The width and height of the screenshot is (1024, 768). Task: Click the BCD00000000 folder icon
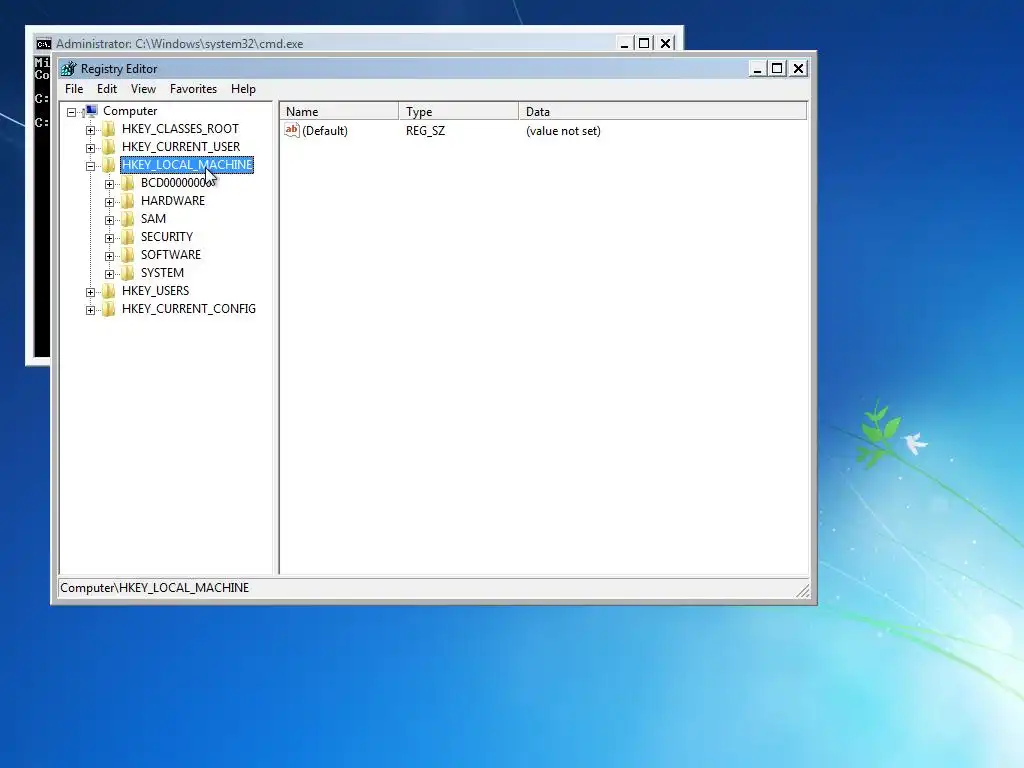128,183
